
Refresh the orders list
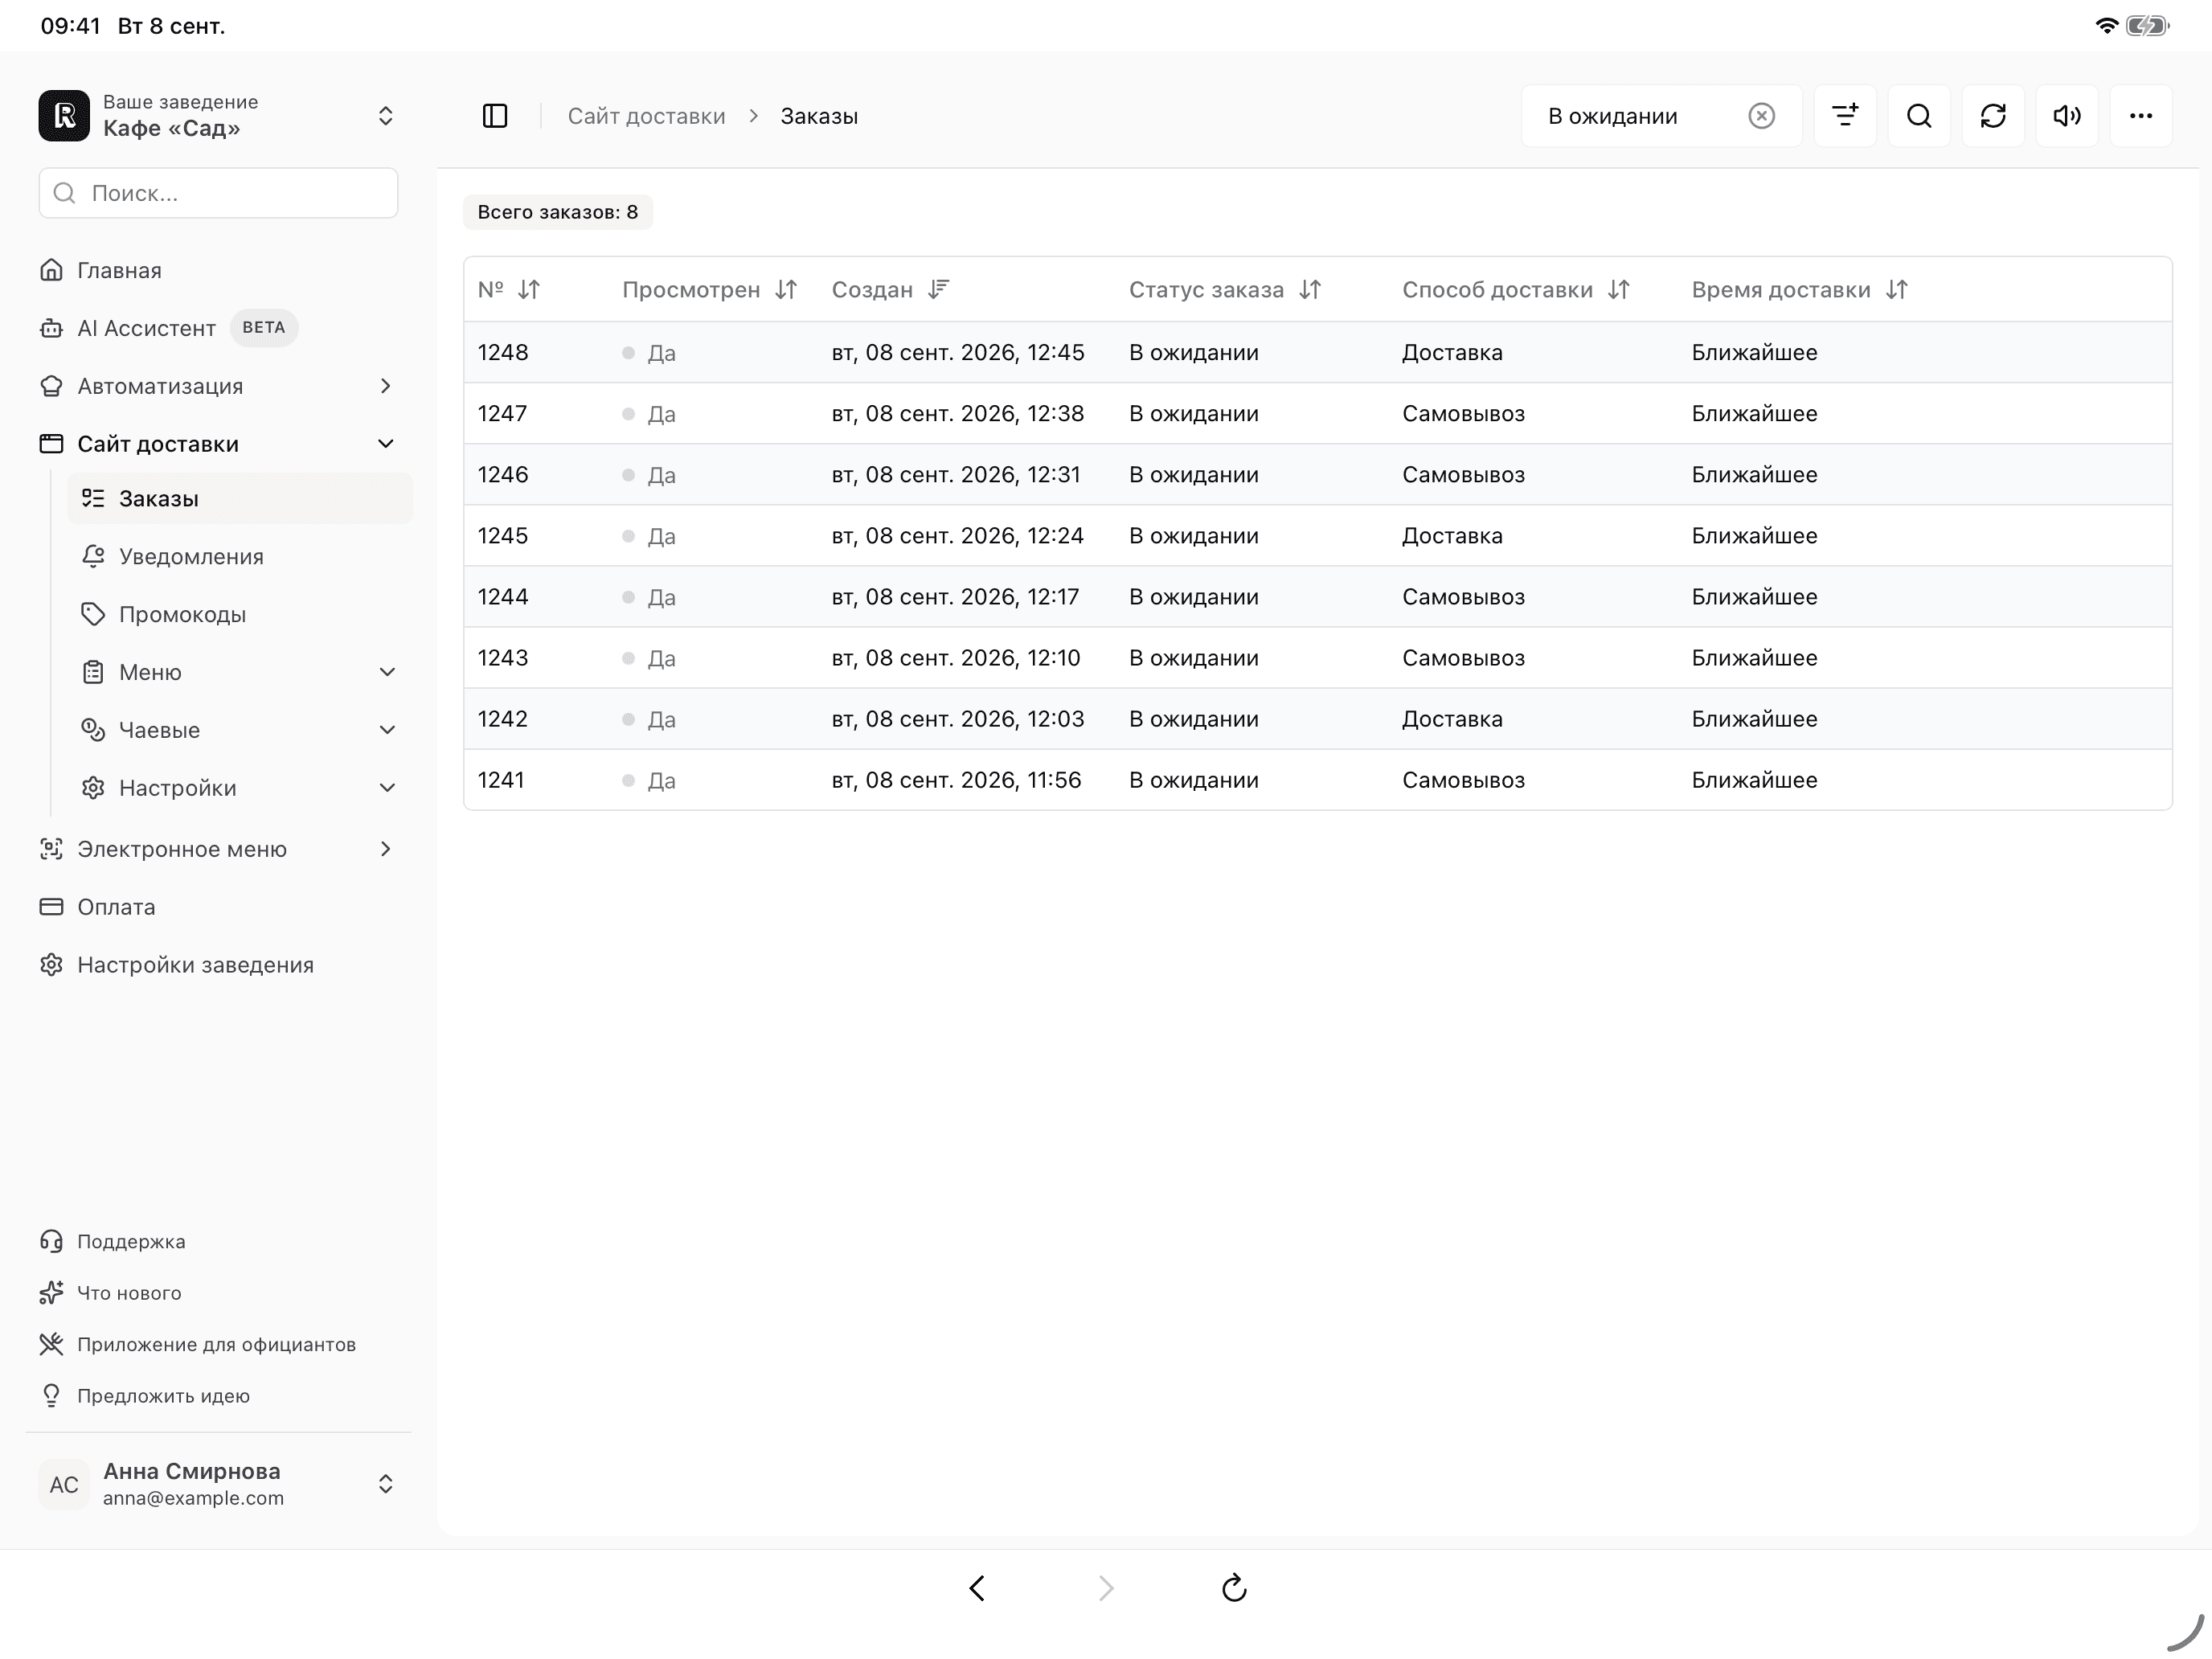coord(1993,116)
